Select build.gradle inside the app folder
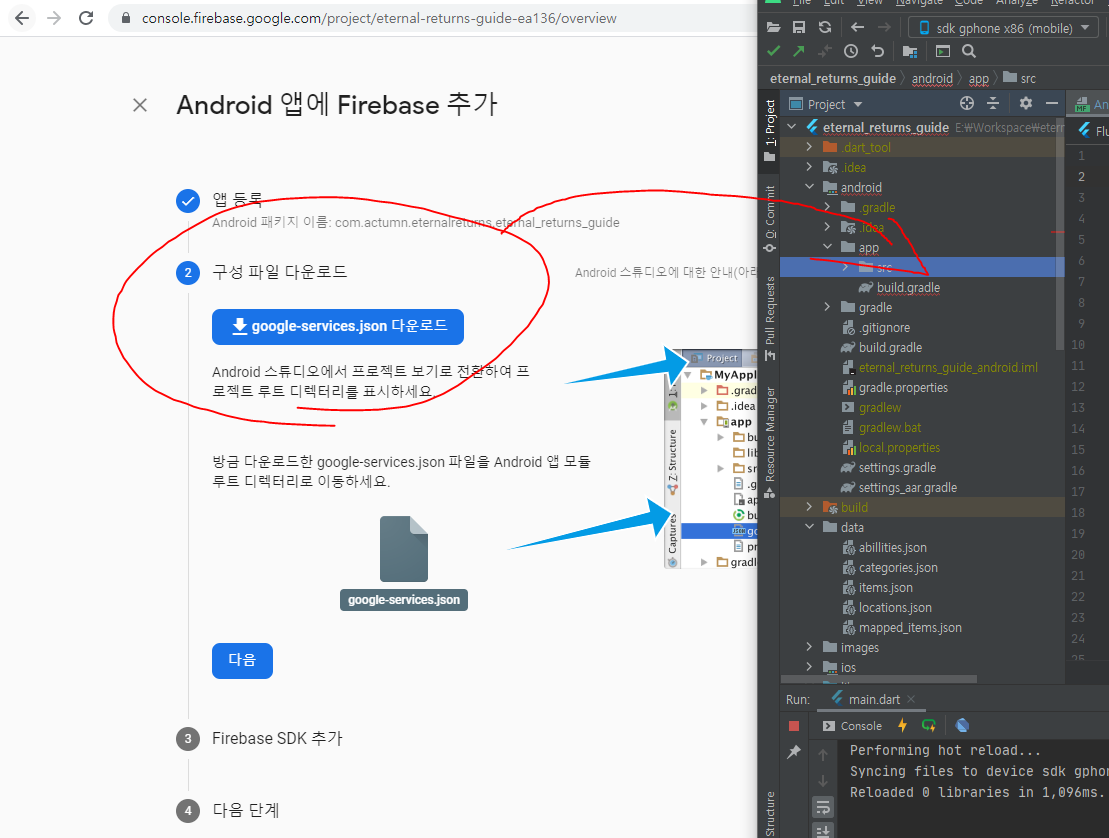This screenshot has width=1109, height=838. click(908, 288)
